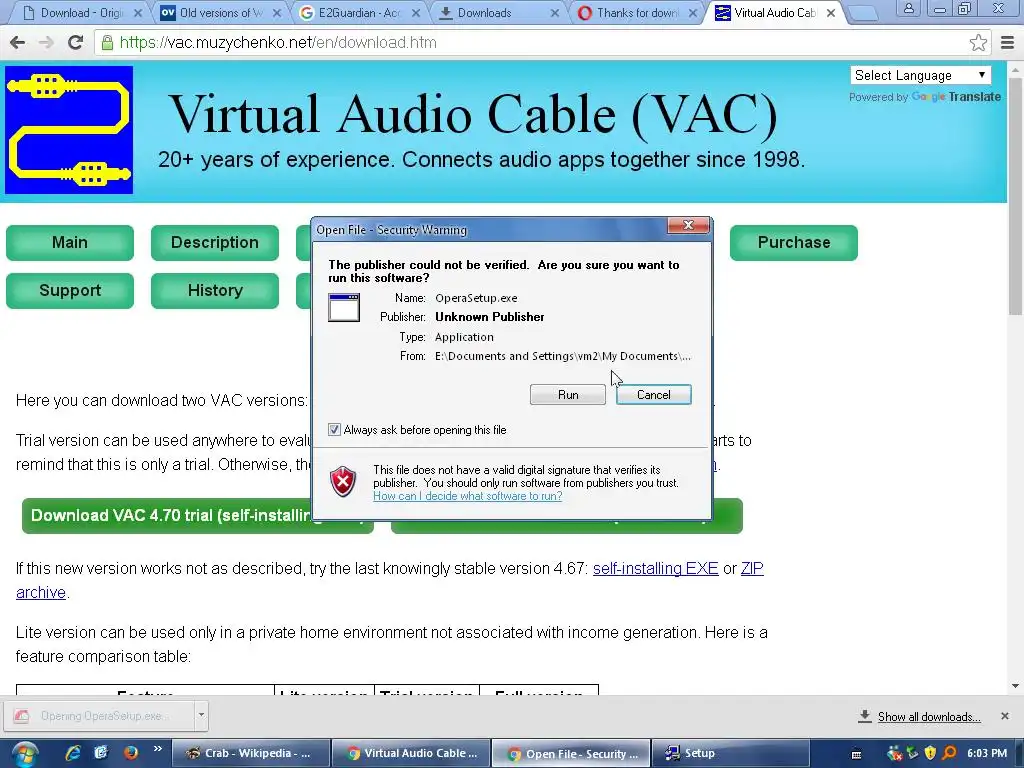Switch to Setup taskbar window

coord(731,754)
